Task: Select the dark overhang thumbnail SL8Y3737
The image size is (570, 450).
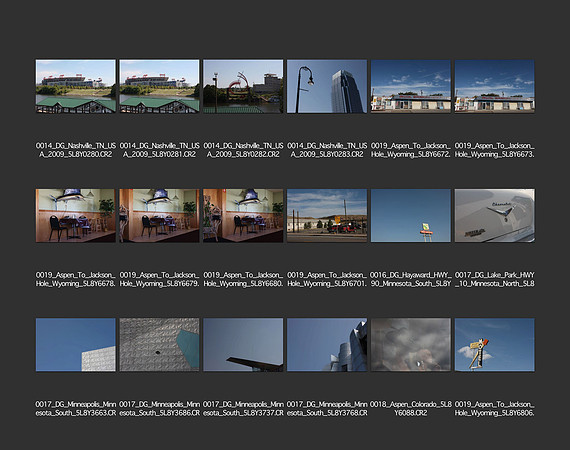Action: coord(243,345)
